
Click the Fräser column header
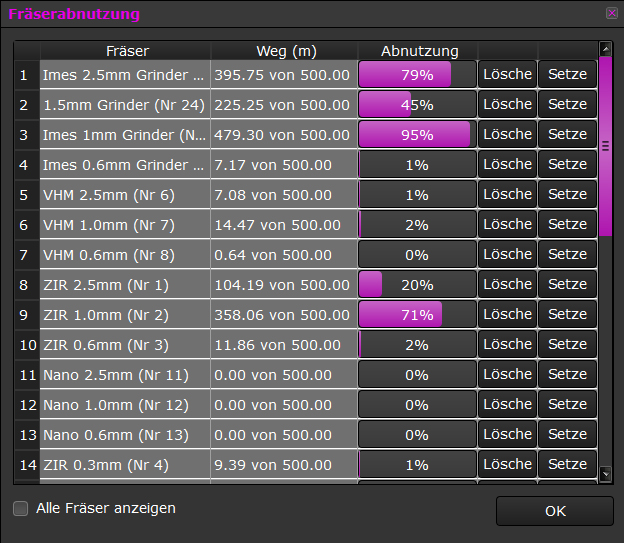[127, 51]
